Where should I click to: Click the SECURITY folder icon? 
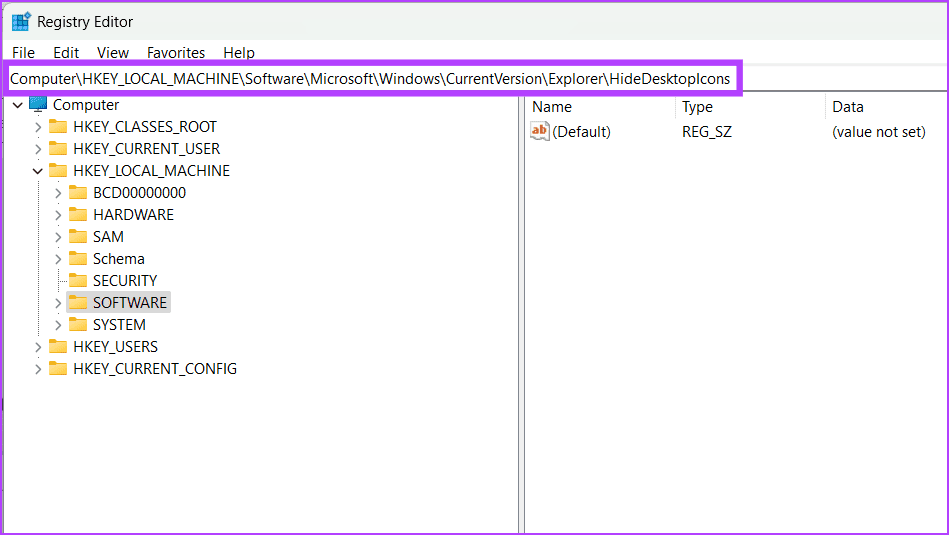point(78,280)
